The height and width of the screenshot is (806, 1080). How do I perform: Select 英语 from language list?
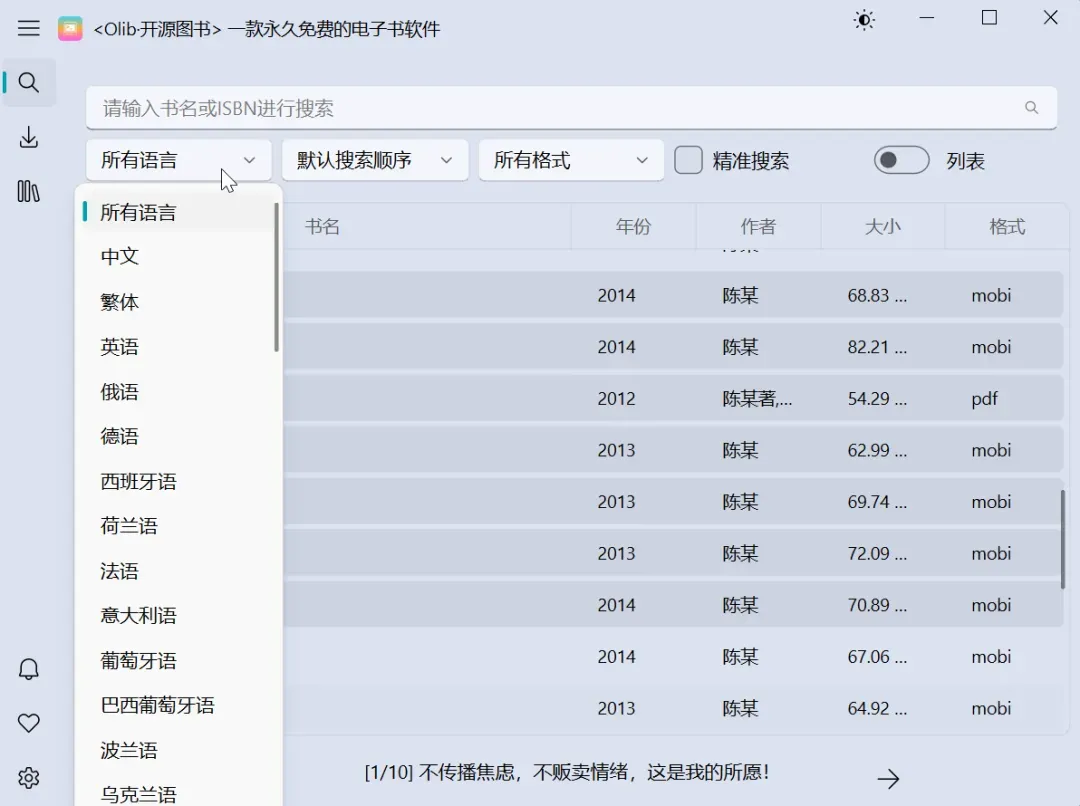(x=120, y=347)
